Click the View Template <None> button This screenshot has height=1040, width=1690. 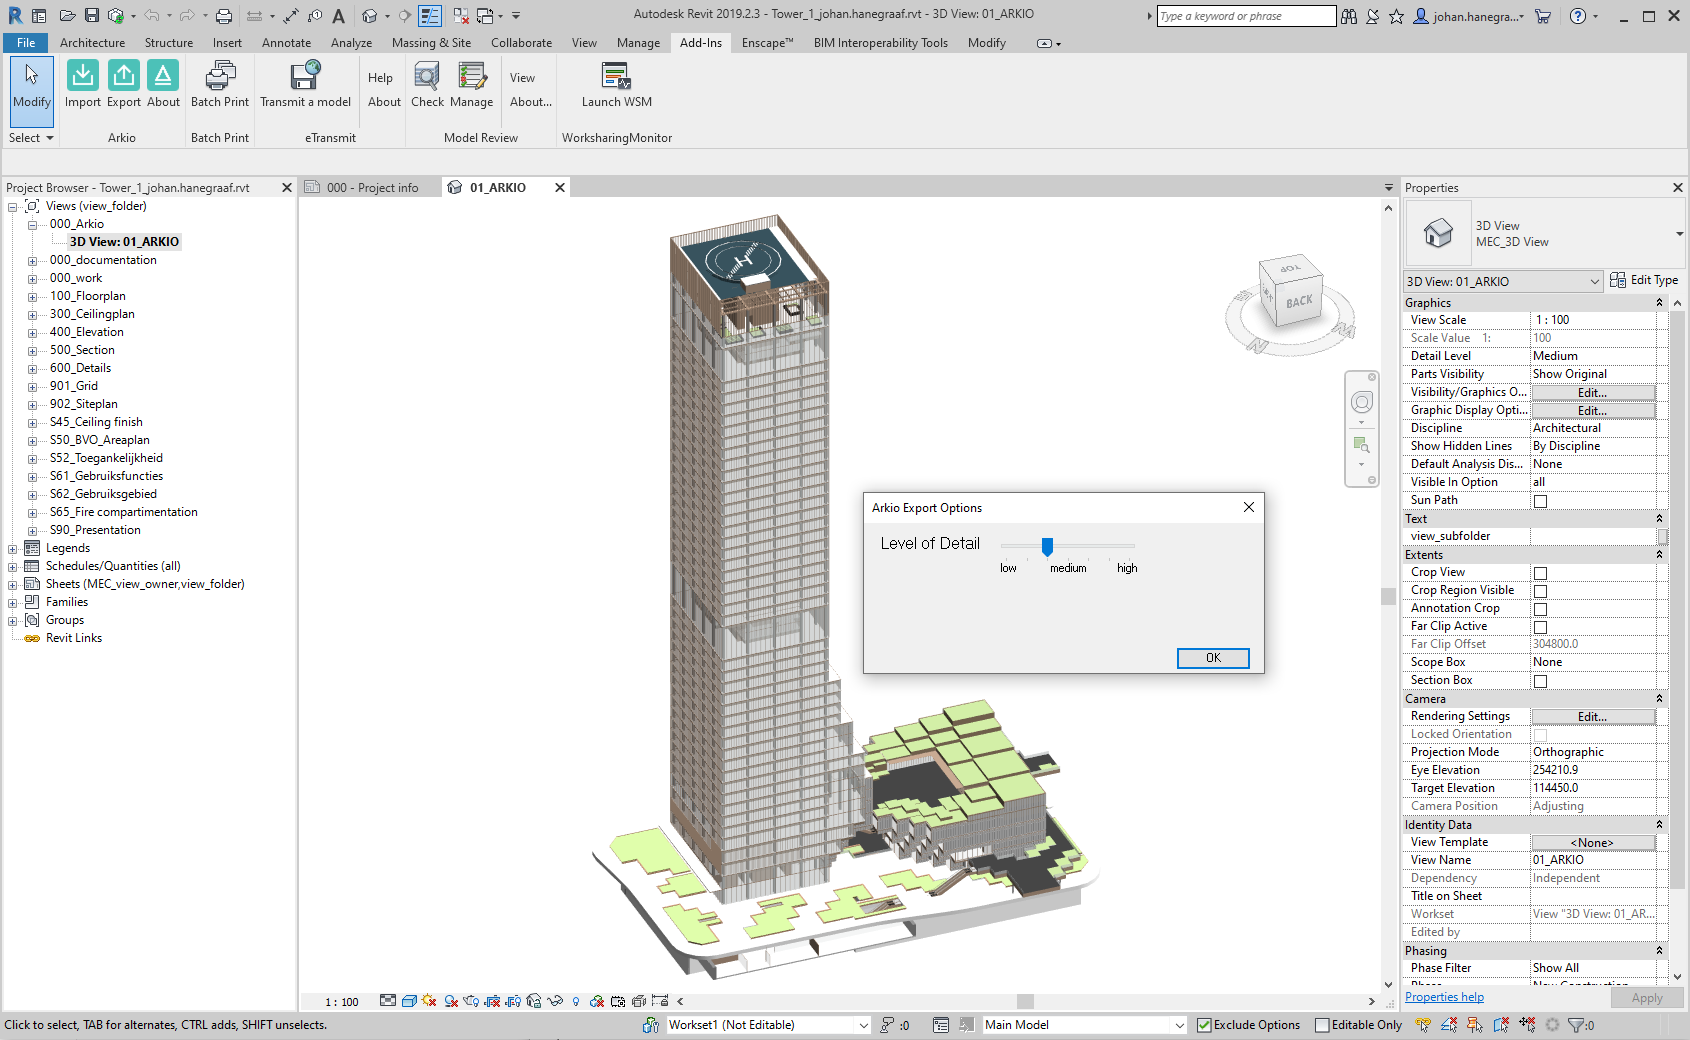click(x=1592, y=843)
